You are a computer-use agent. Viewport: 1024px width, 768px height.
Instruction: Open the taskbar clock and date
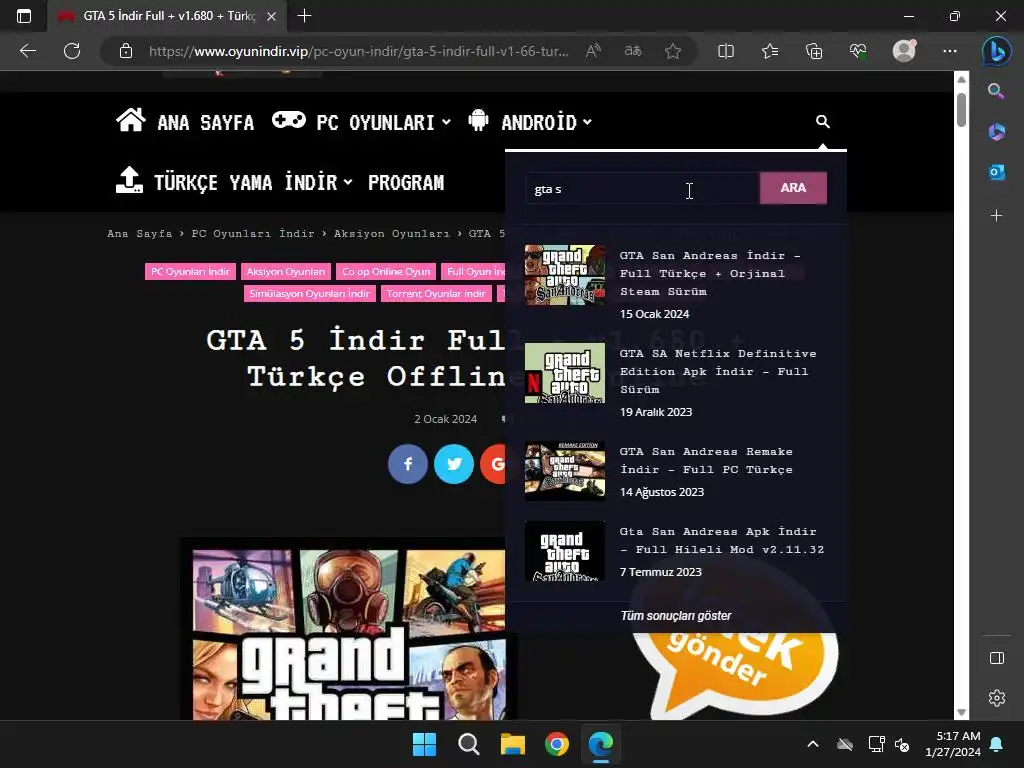953,744
